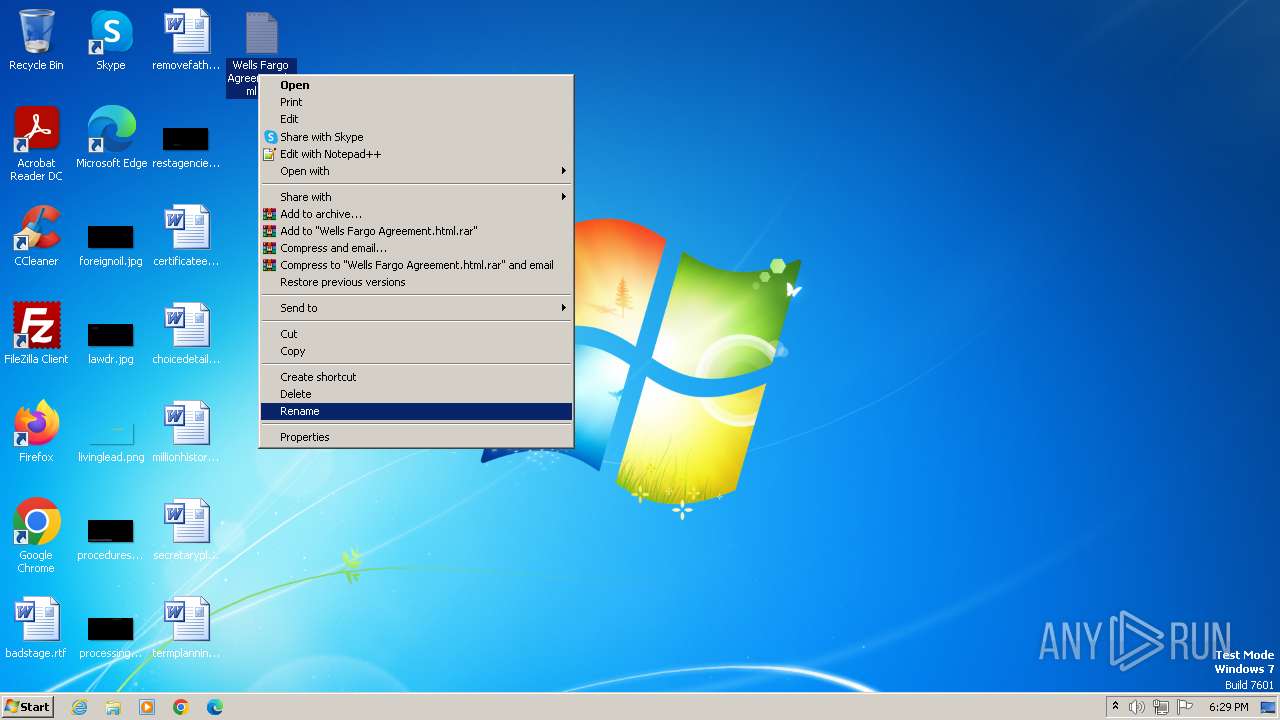Select the CCleaner desktop shortcut
Viewport: 1280px width, 720px height.
point(36,236)
